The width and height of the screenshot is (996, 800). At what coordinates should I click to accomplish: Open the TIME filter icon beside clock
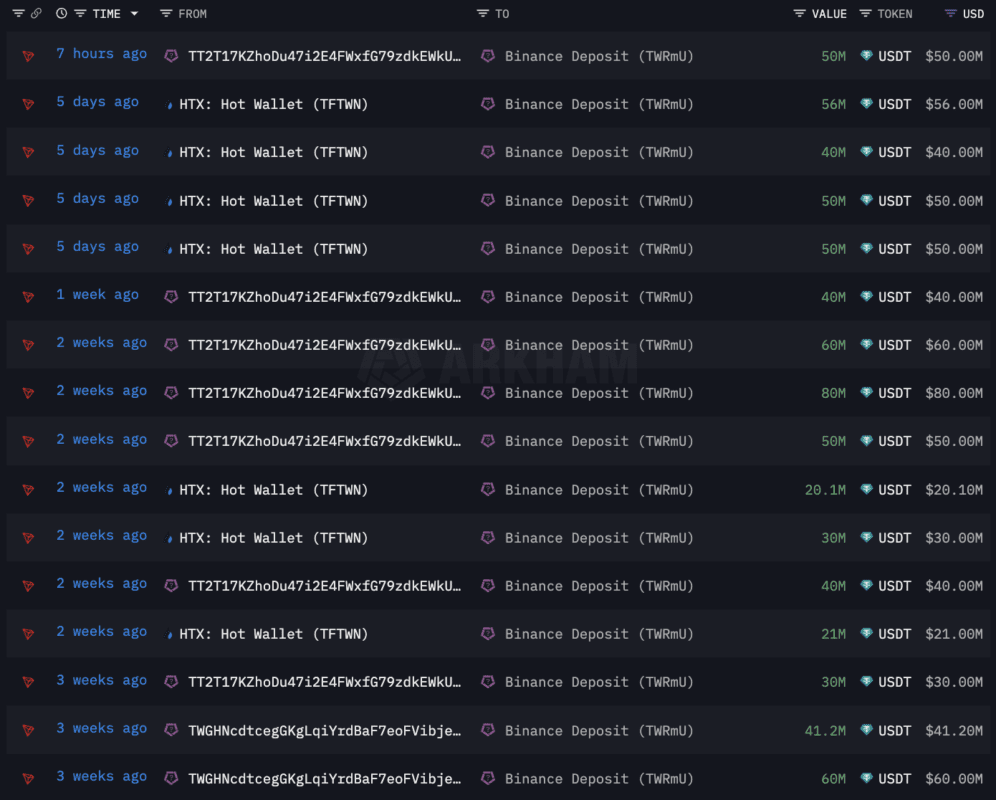coord(80,13)
